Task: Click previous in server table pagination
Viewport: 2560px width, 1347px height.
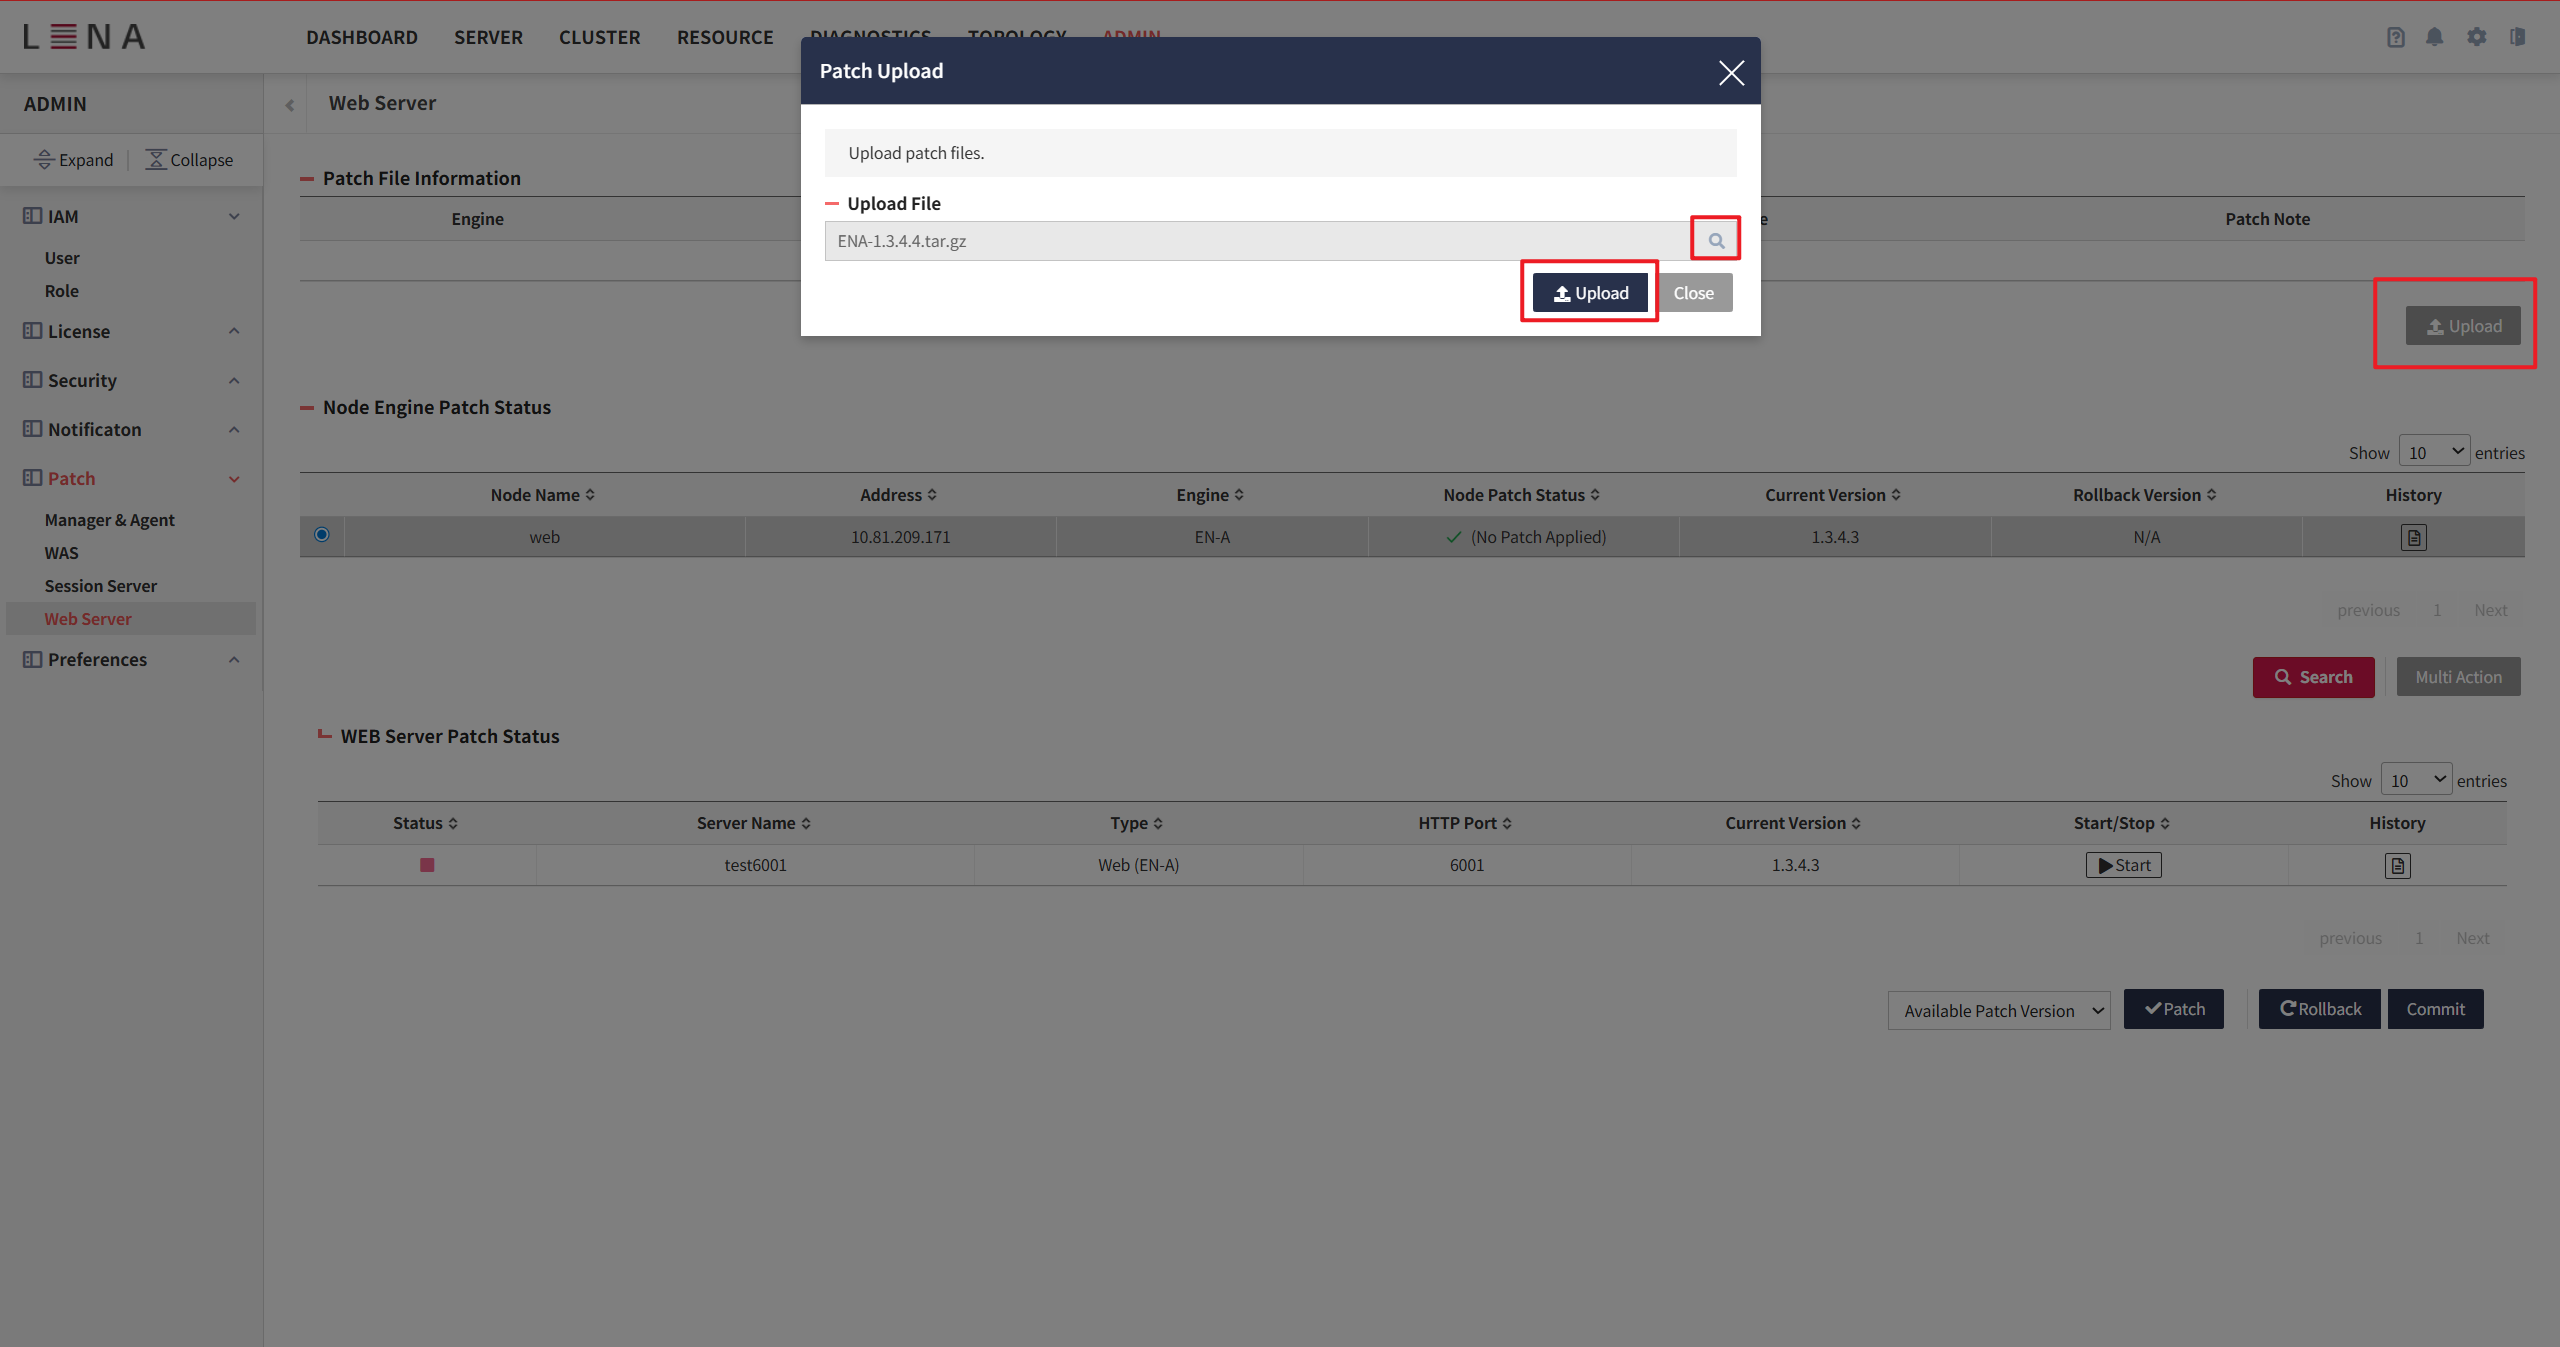Action: coord(2350,938)
